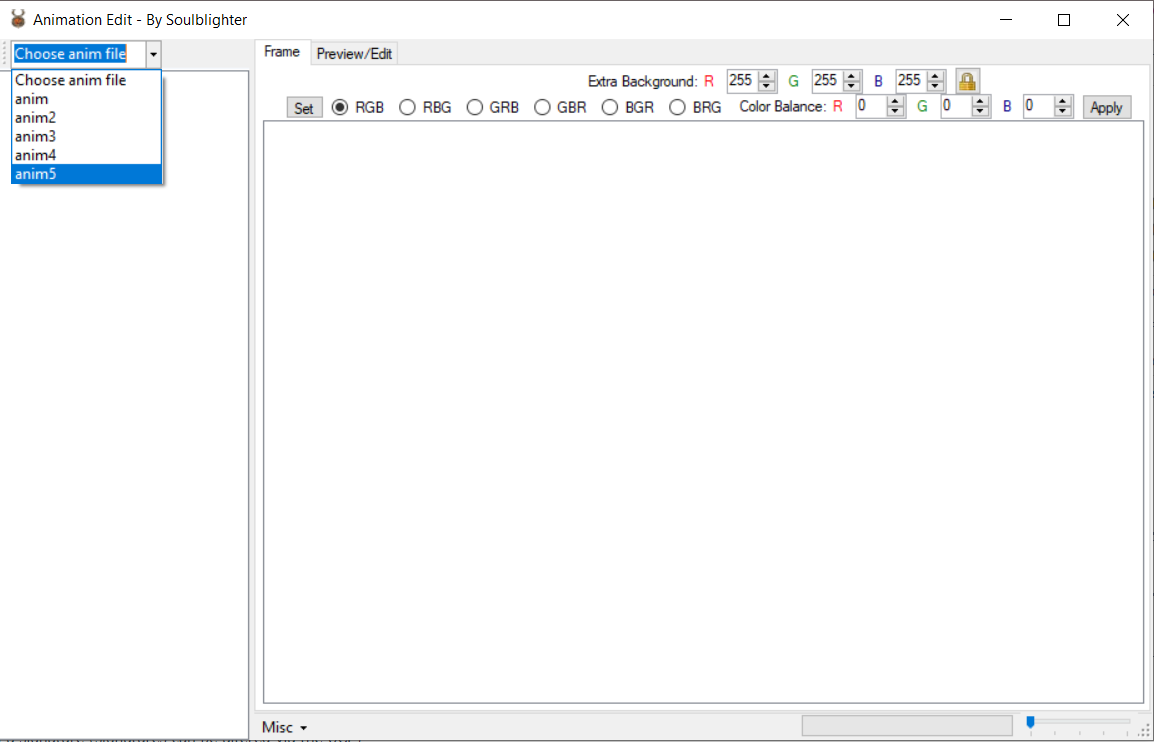The height and width of the screenshot is (742, 1154).
Task: Pick the BRG channel order option
Action: (x=678, y=108)
